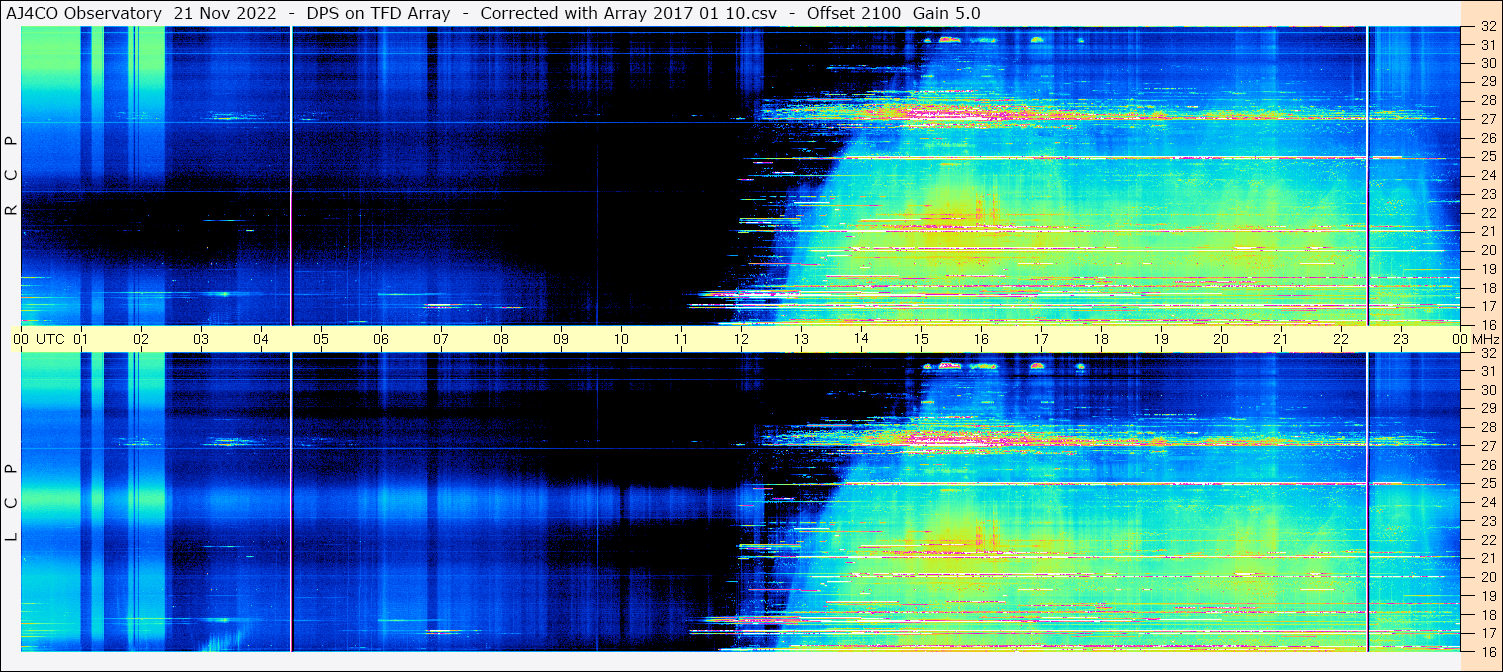This screenshot has width=1503, height=672.
Task: Click the 11 hour mark on time axis
Action: coord(681,339)
